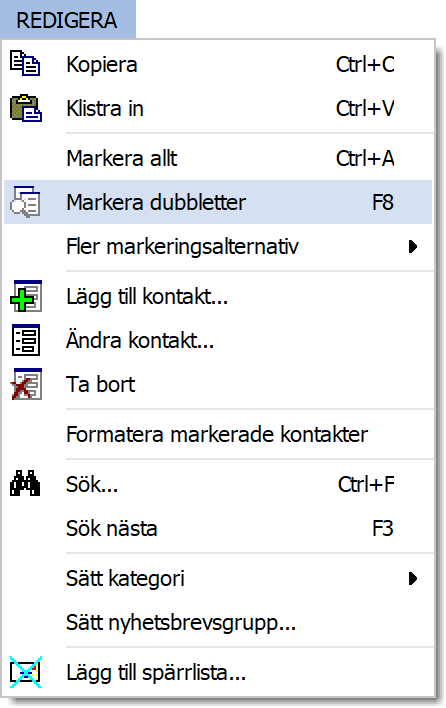Choose Formatera markerade kontakter
The width and height of the screenshot is (446, 708).
[218, 434]
